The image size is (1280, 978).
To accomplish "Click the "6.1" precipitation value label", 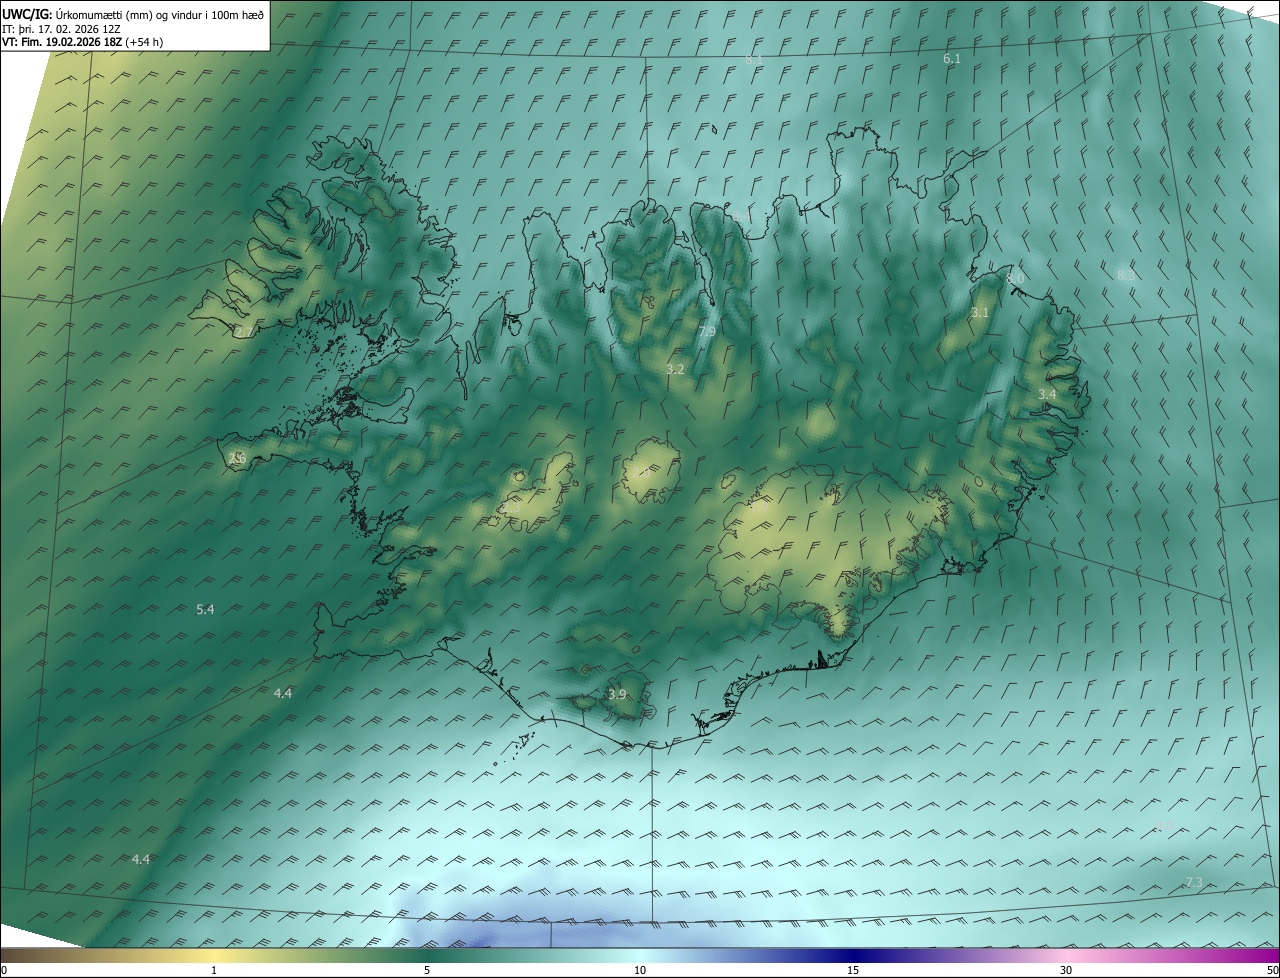I will (952, 59).
